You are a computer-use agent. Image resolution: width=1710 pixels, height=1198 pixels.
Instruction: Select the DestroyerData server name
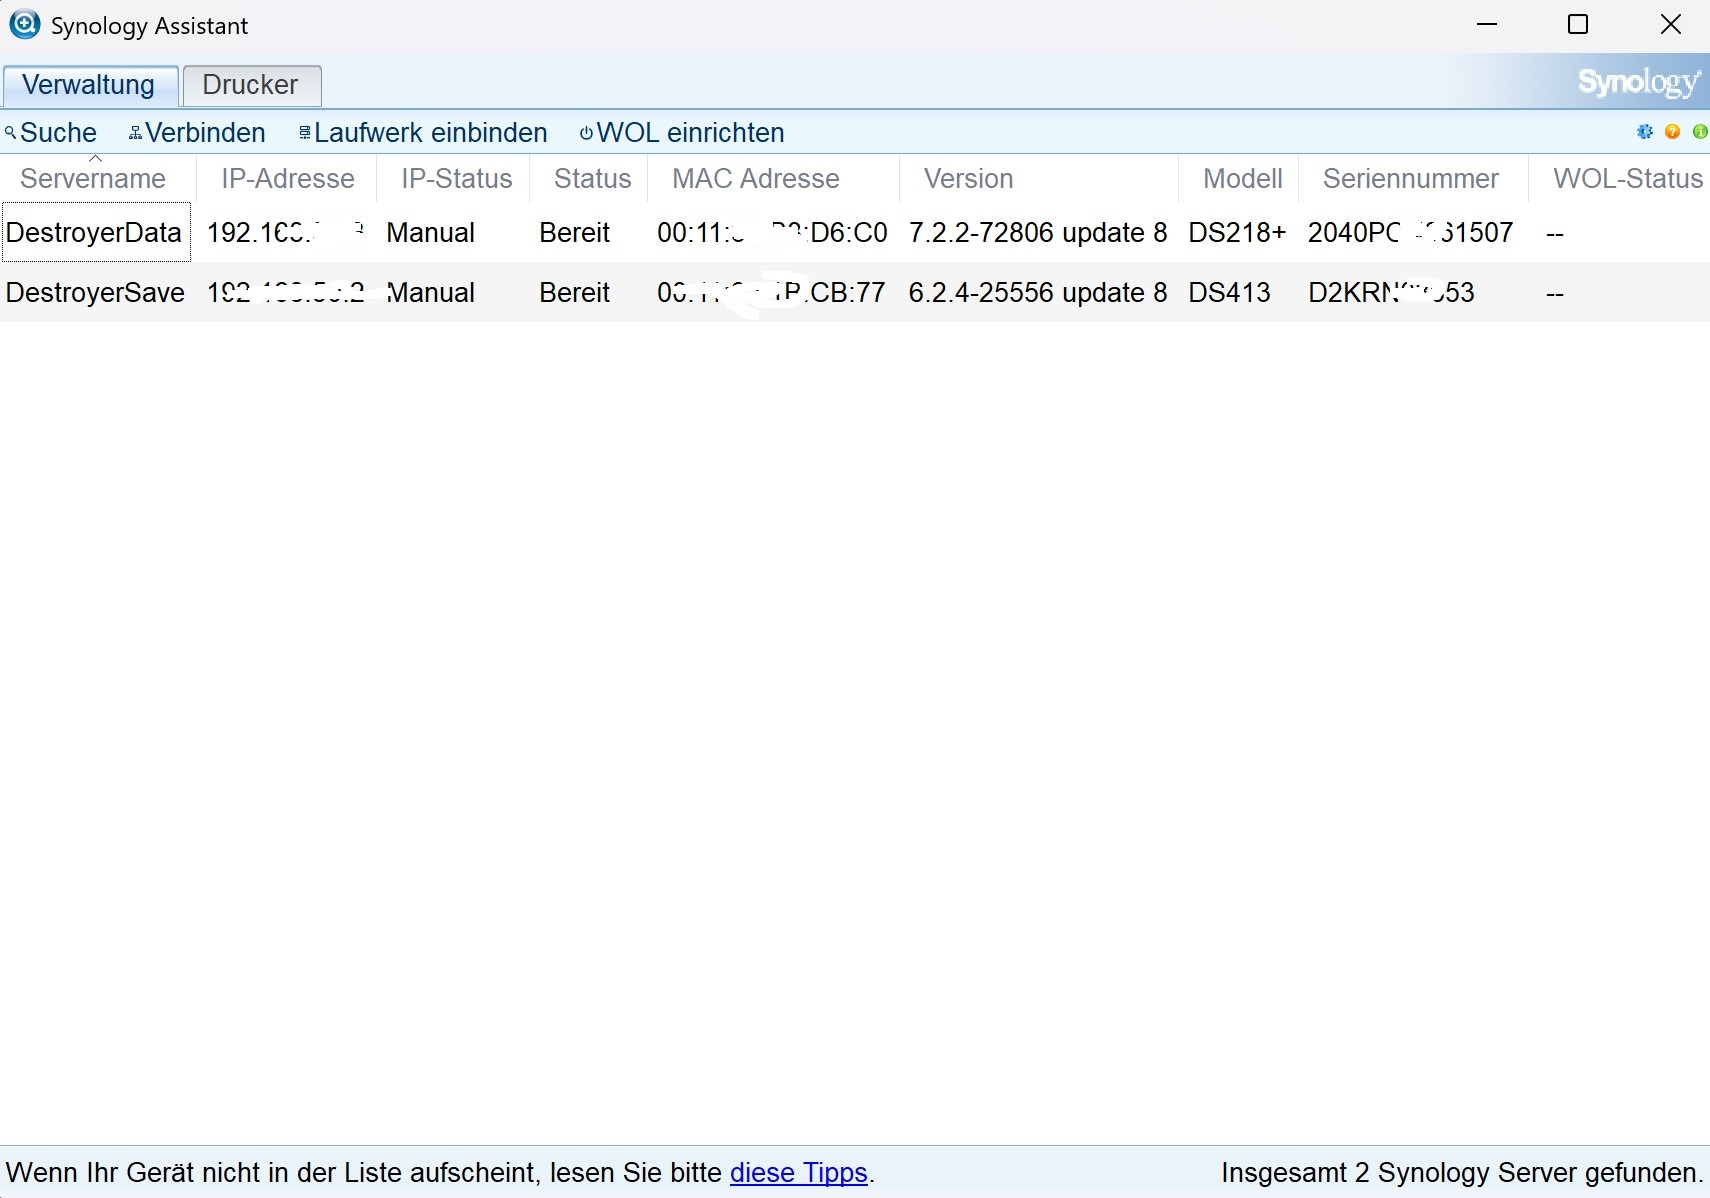pos(94,233)
